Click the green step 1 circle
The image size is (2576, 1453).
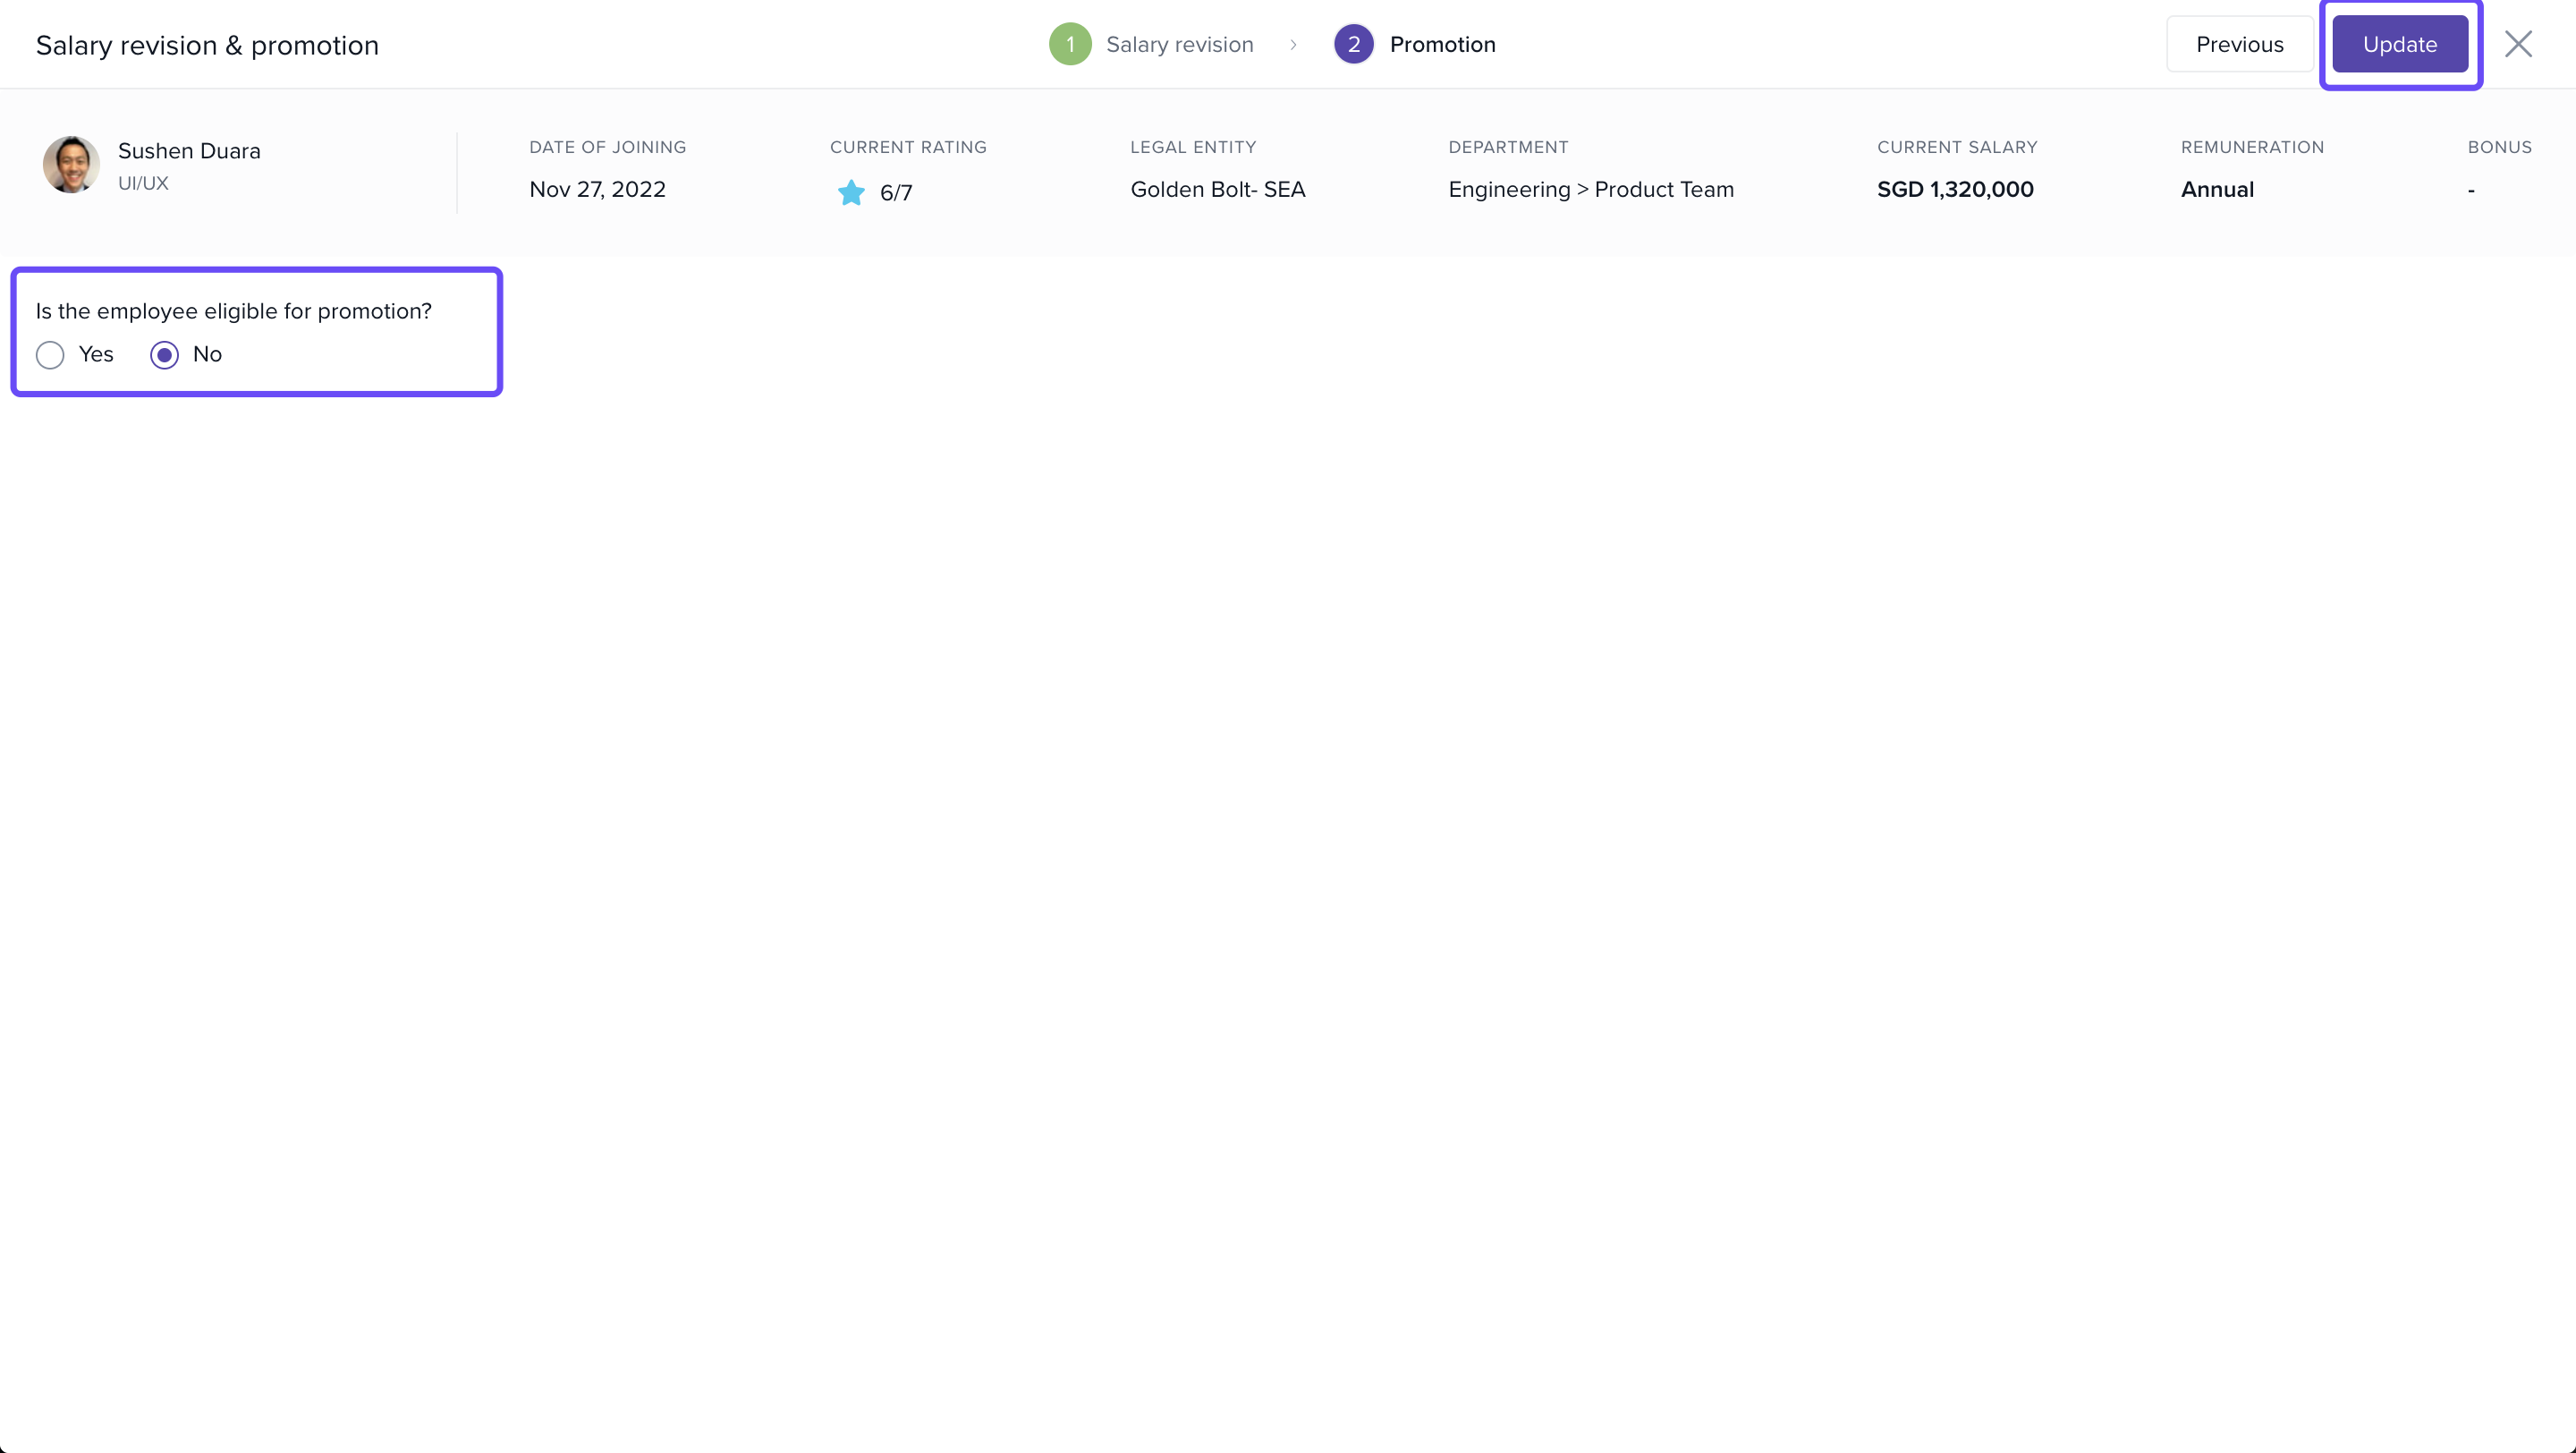pyautogui.click(x=1070, y=44)
